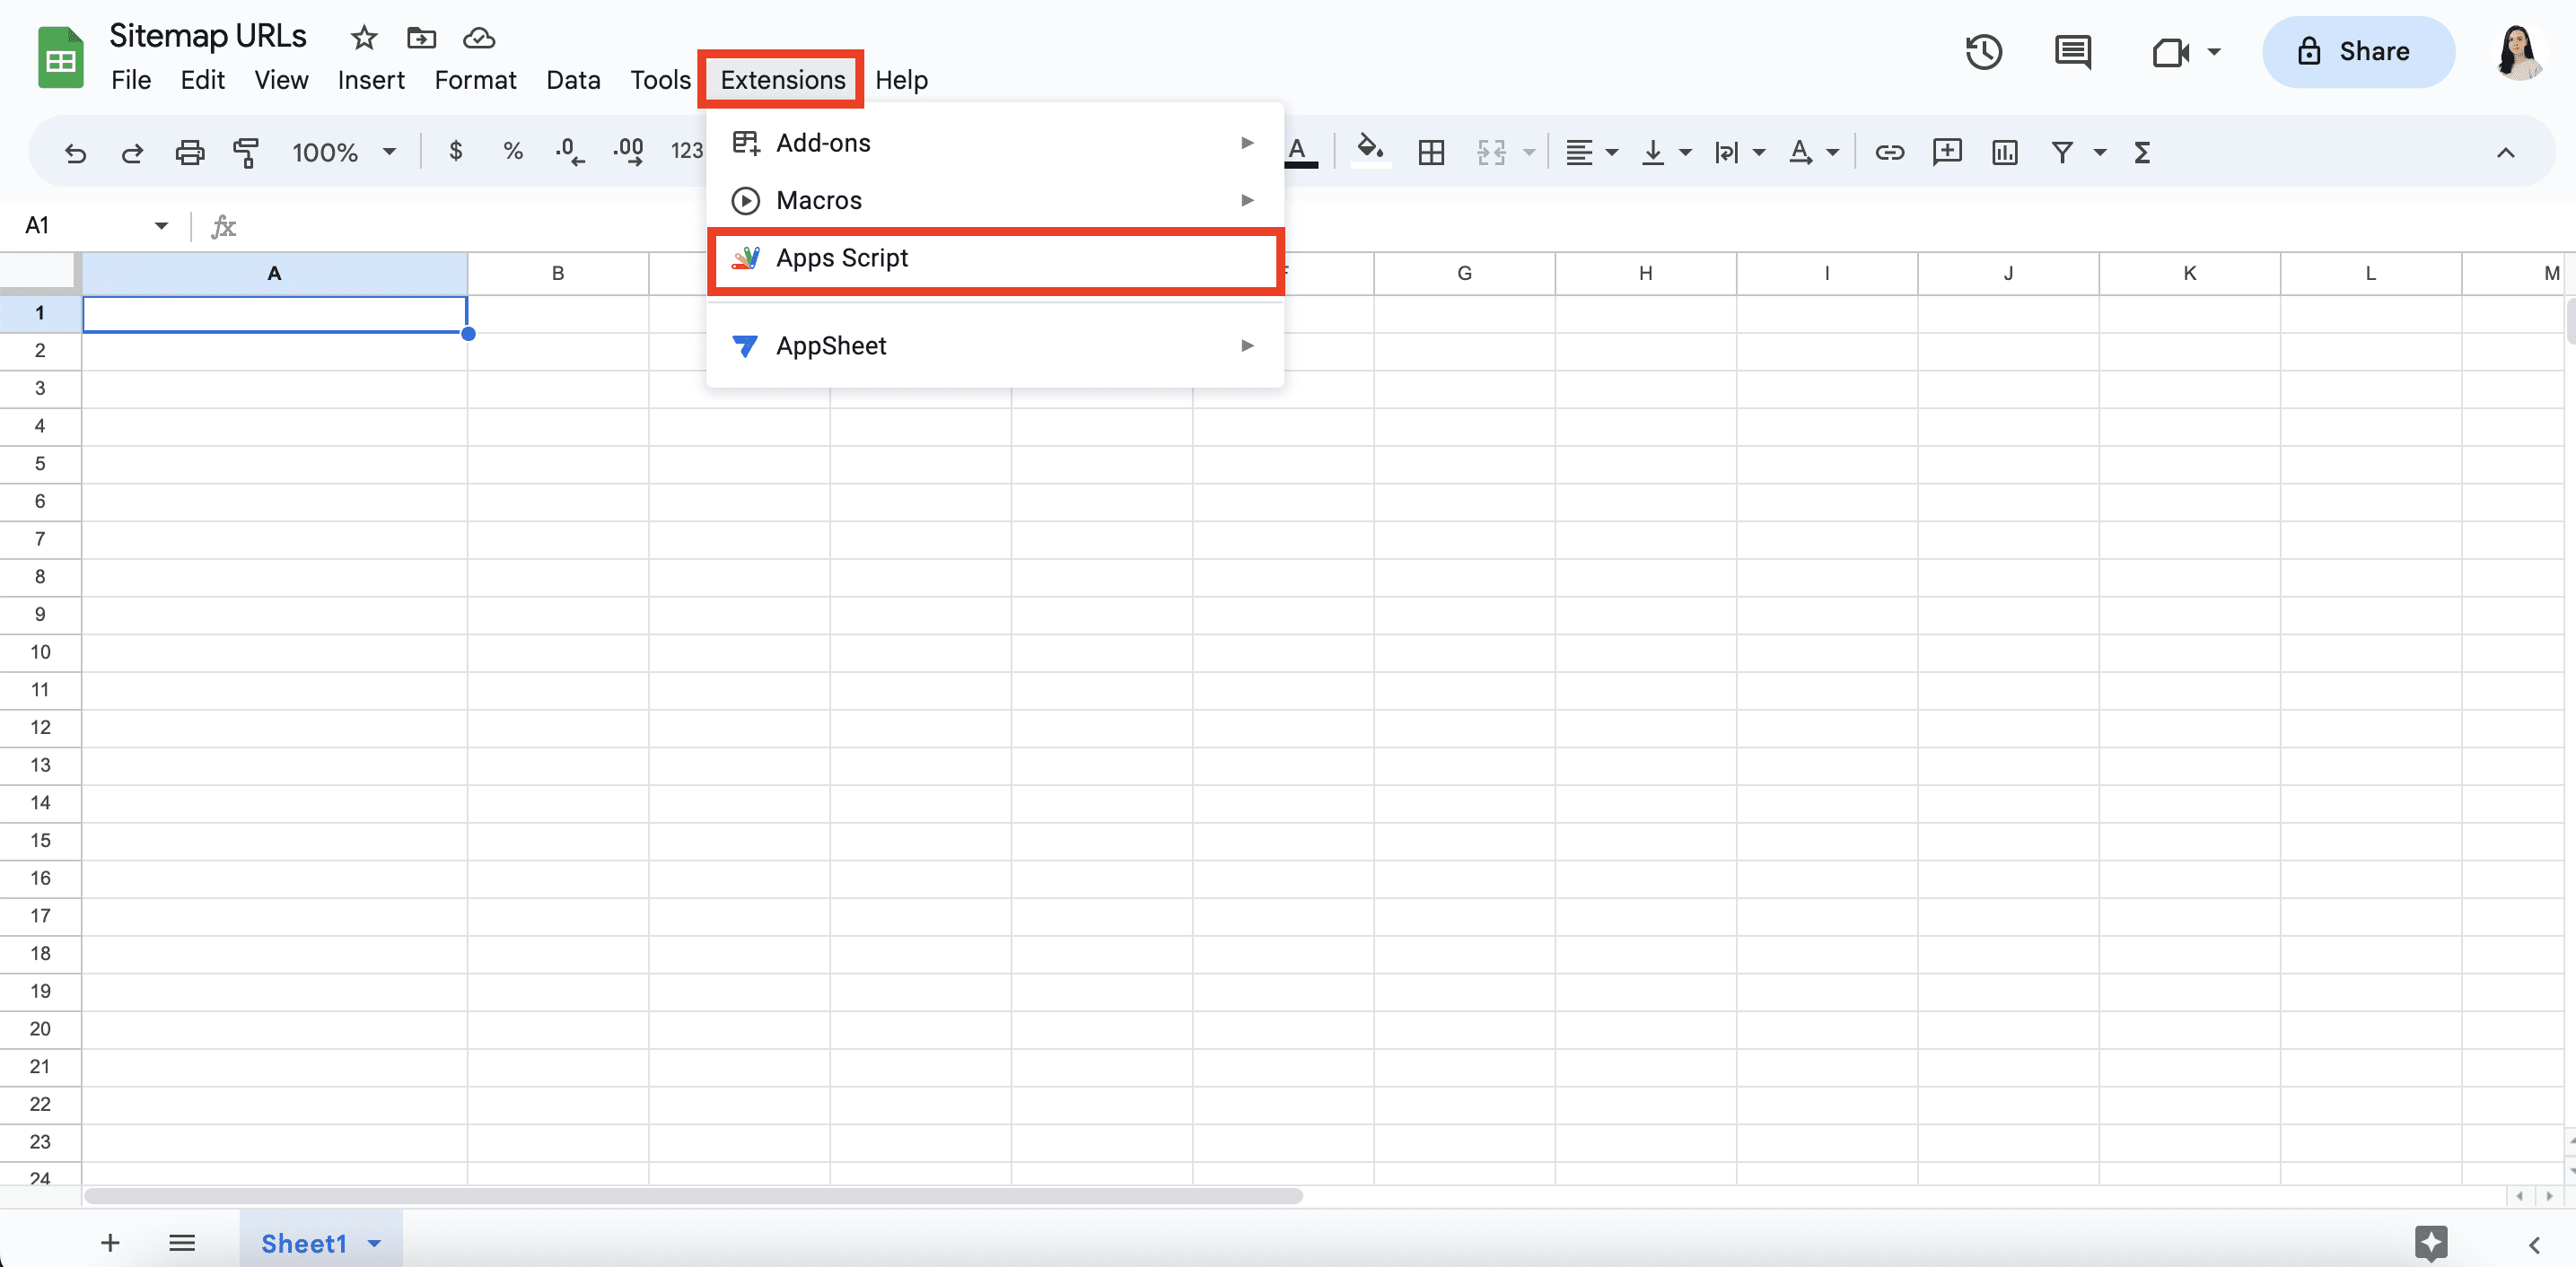This screenshot has height=1267, width=2576.
Task: Open the Data menu
Action: pos(573,80)
